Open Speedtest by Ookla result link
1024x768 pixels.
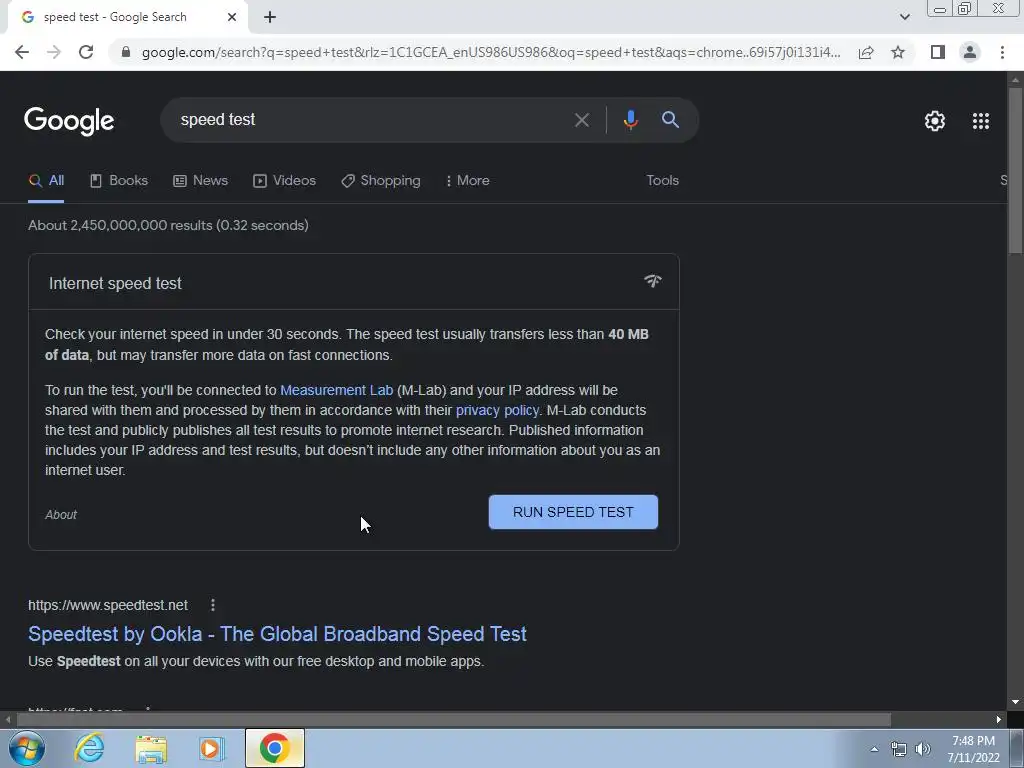277,634
